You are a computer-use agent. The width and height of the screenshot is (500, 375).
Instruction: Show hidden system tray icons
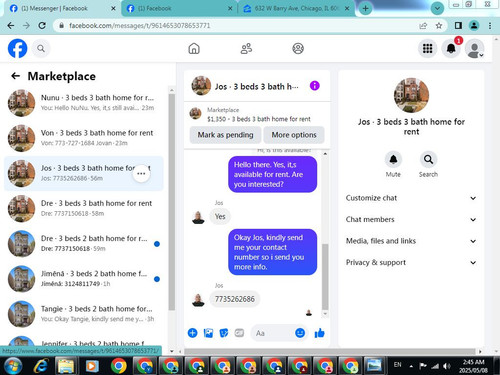[x=411, y=366]
